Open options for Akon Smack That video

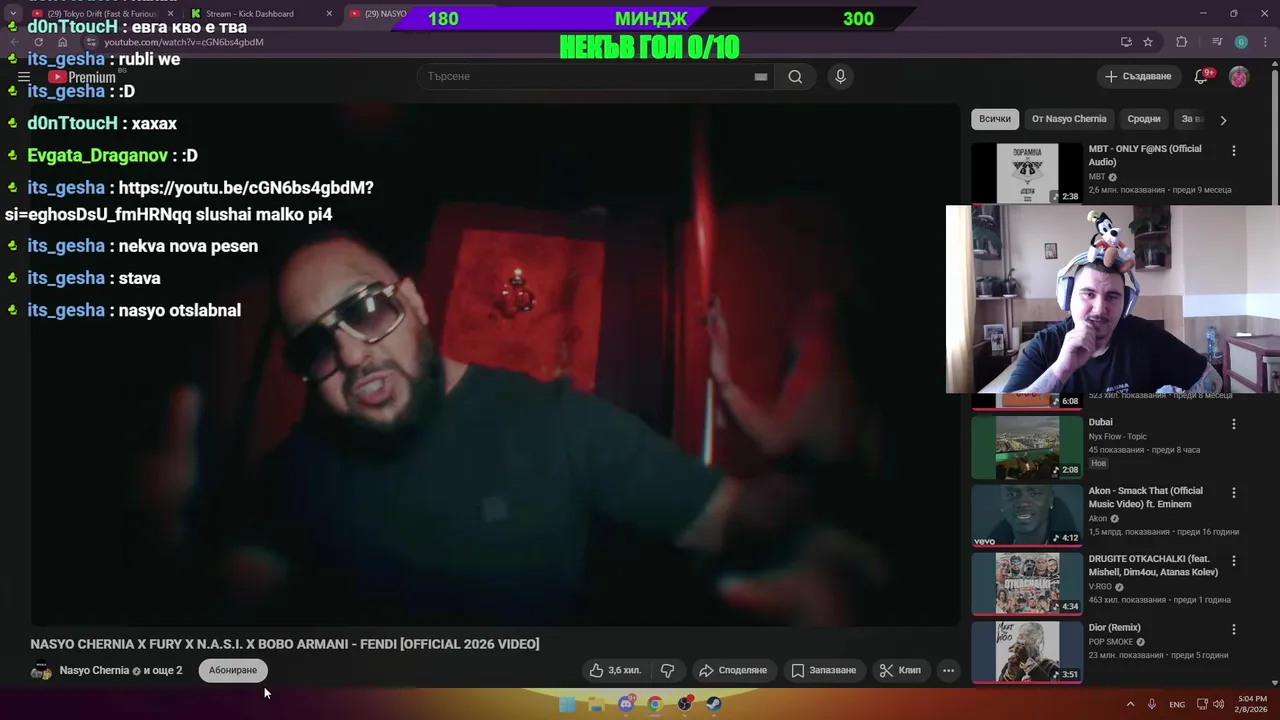1233,493
